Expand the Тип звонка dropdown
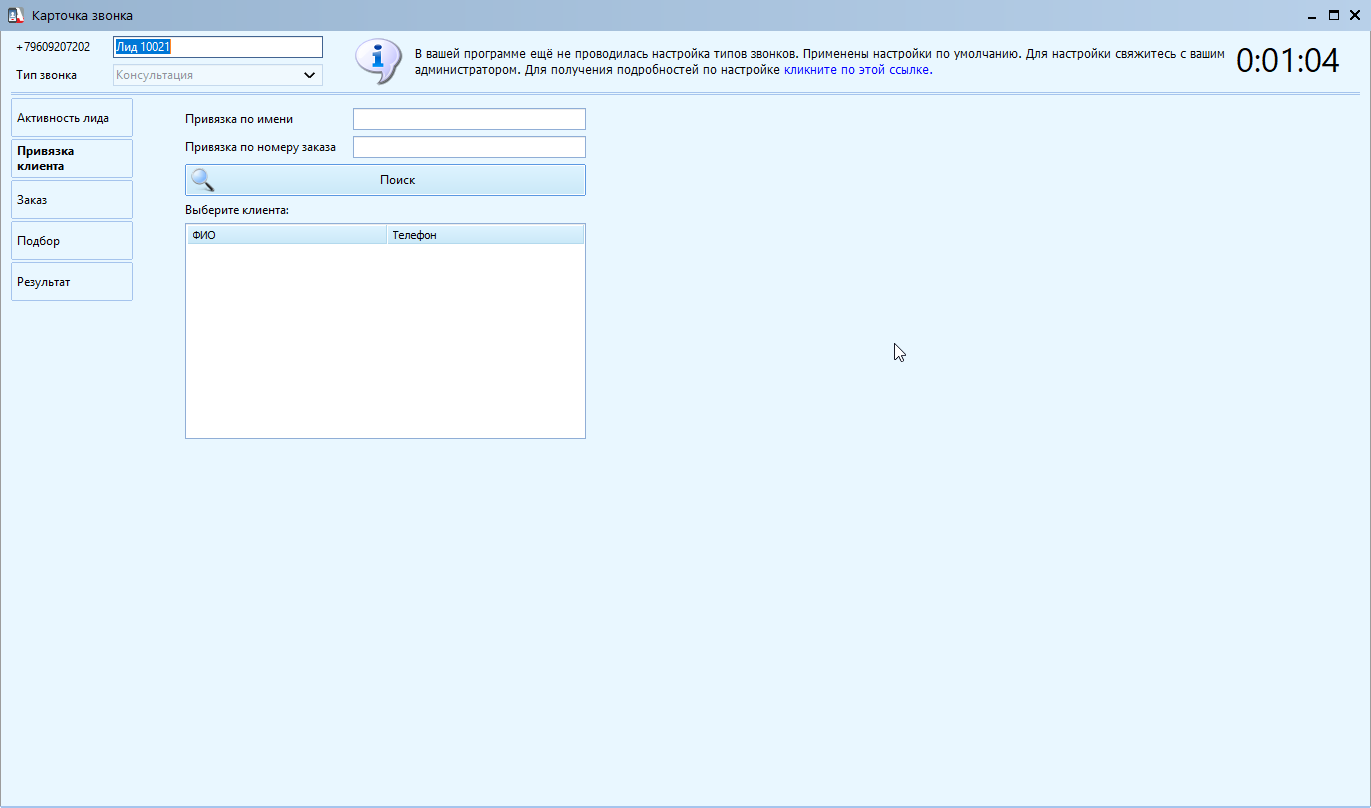The image size is (1371, 808). 309,75
